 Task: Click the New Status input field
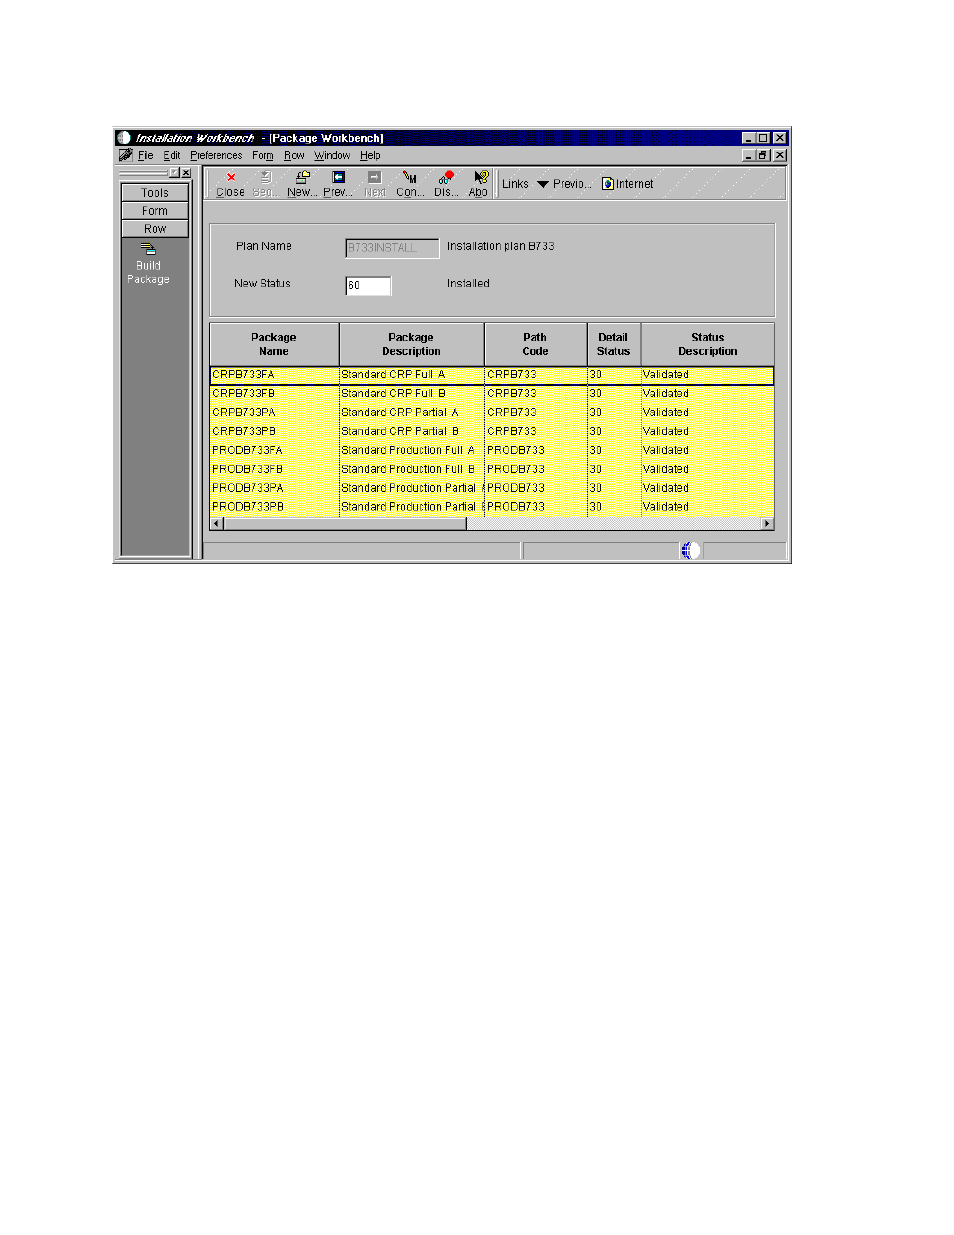pos(368,286)
